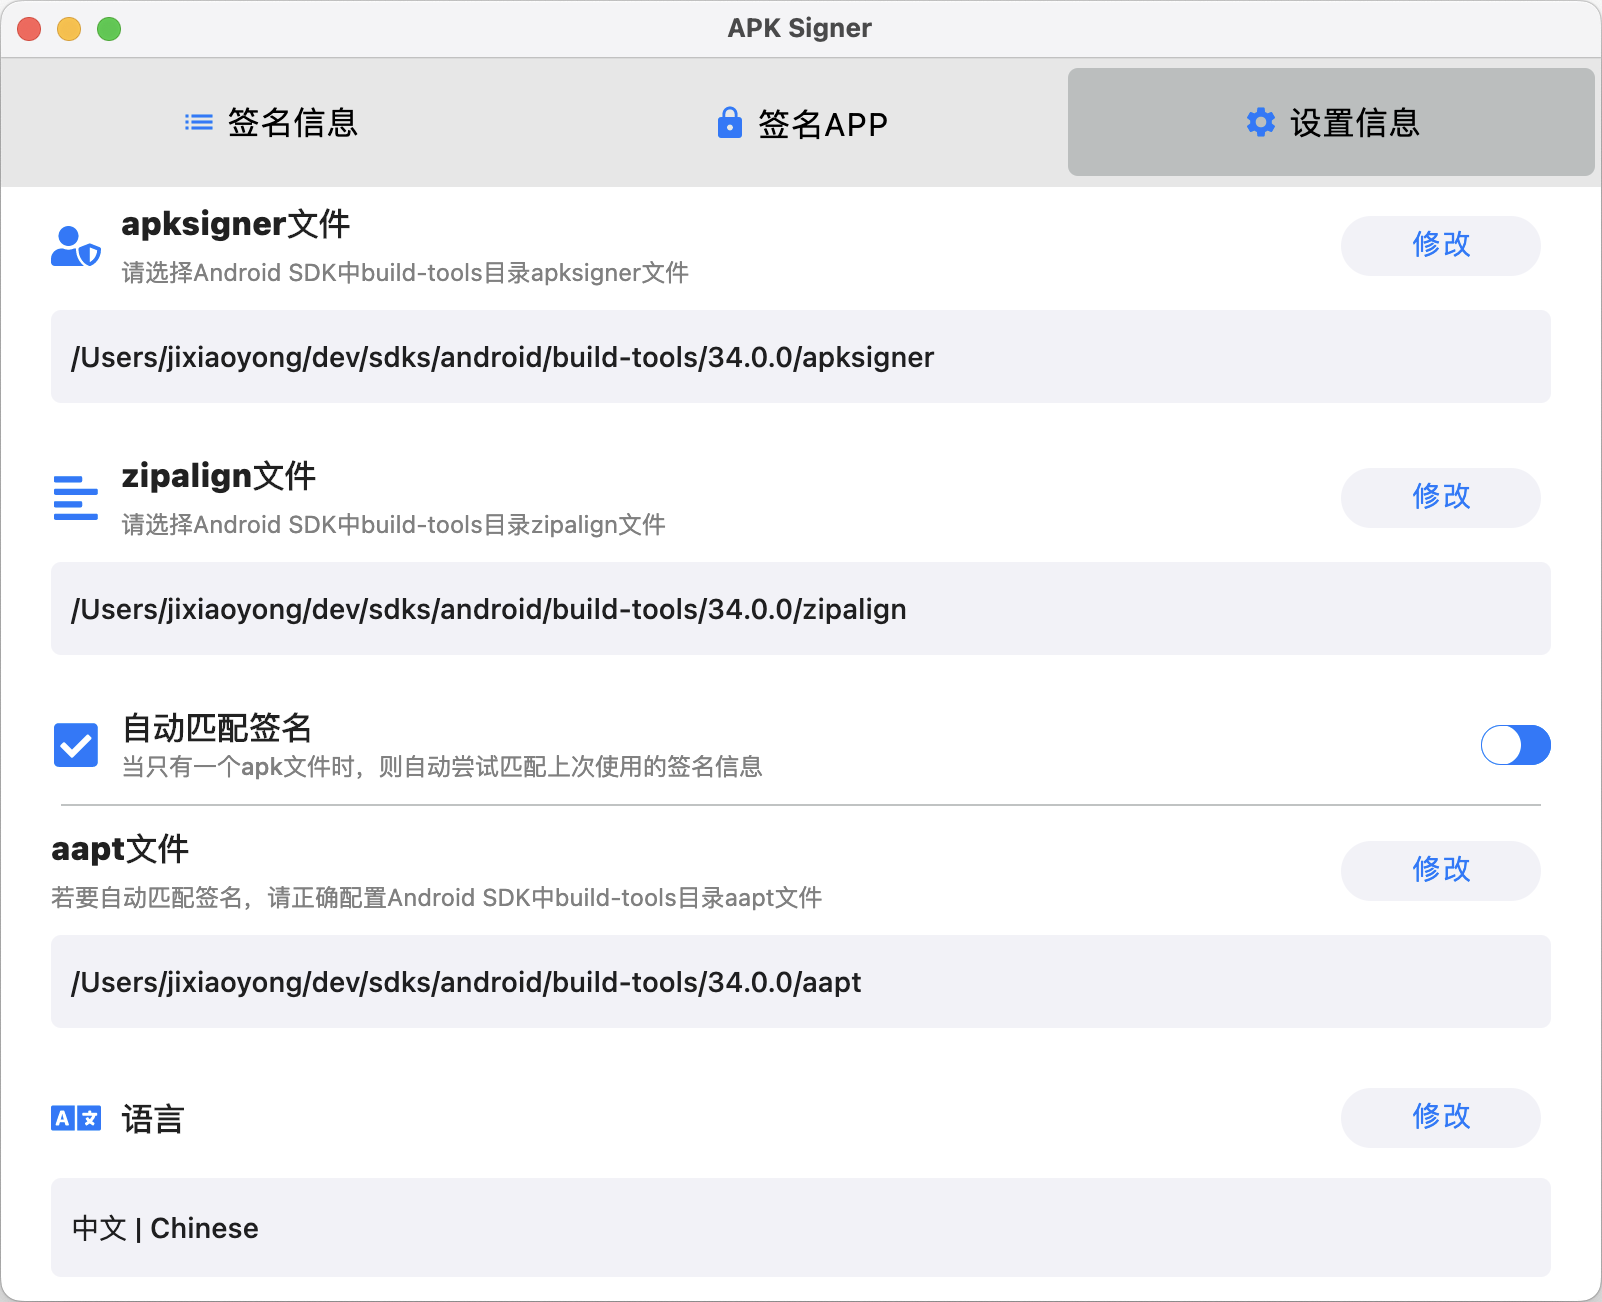
Task: Click the aapt文件 heading
Action: pyautogui.click(x=120, y=849)
